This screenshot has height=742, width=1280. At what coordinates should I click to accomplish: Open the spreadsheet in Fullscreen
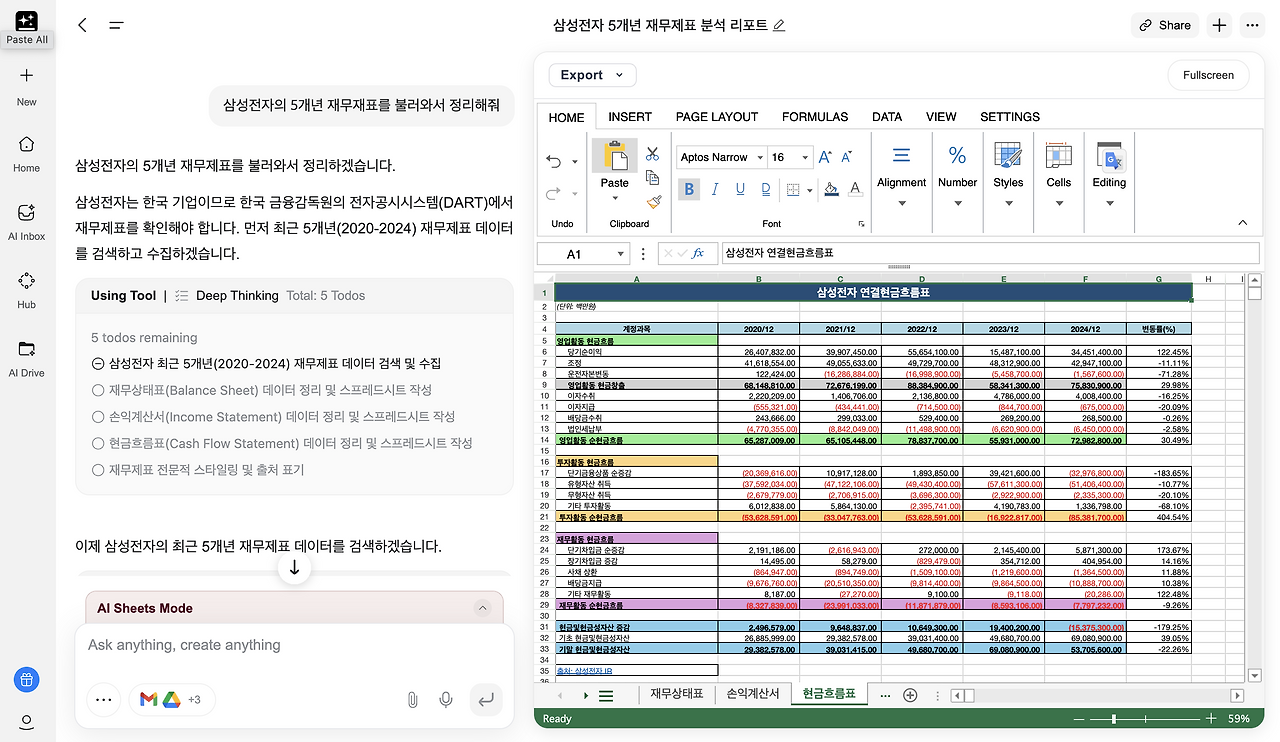click(x=1208, y=75)
